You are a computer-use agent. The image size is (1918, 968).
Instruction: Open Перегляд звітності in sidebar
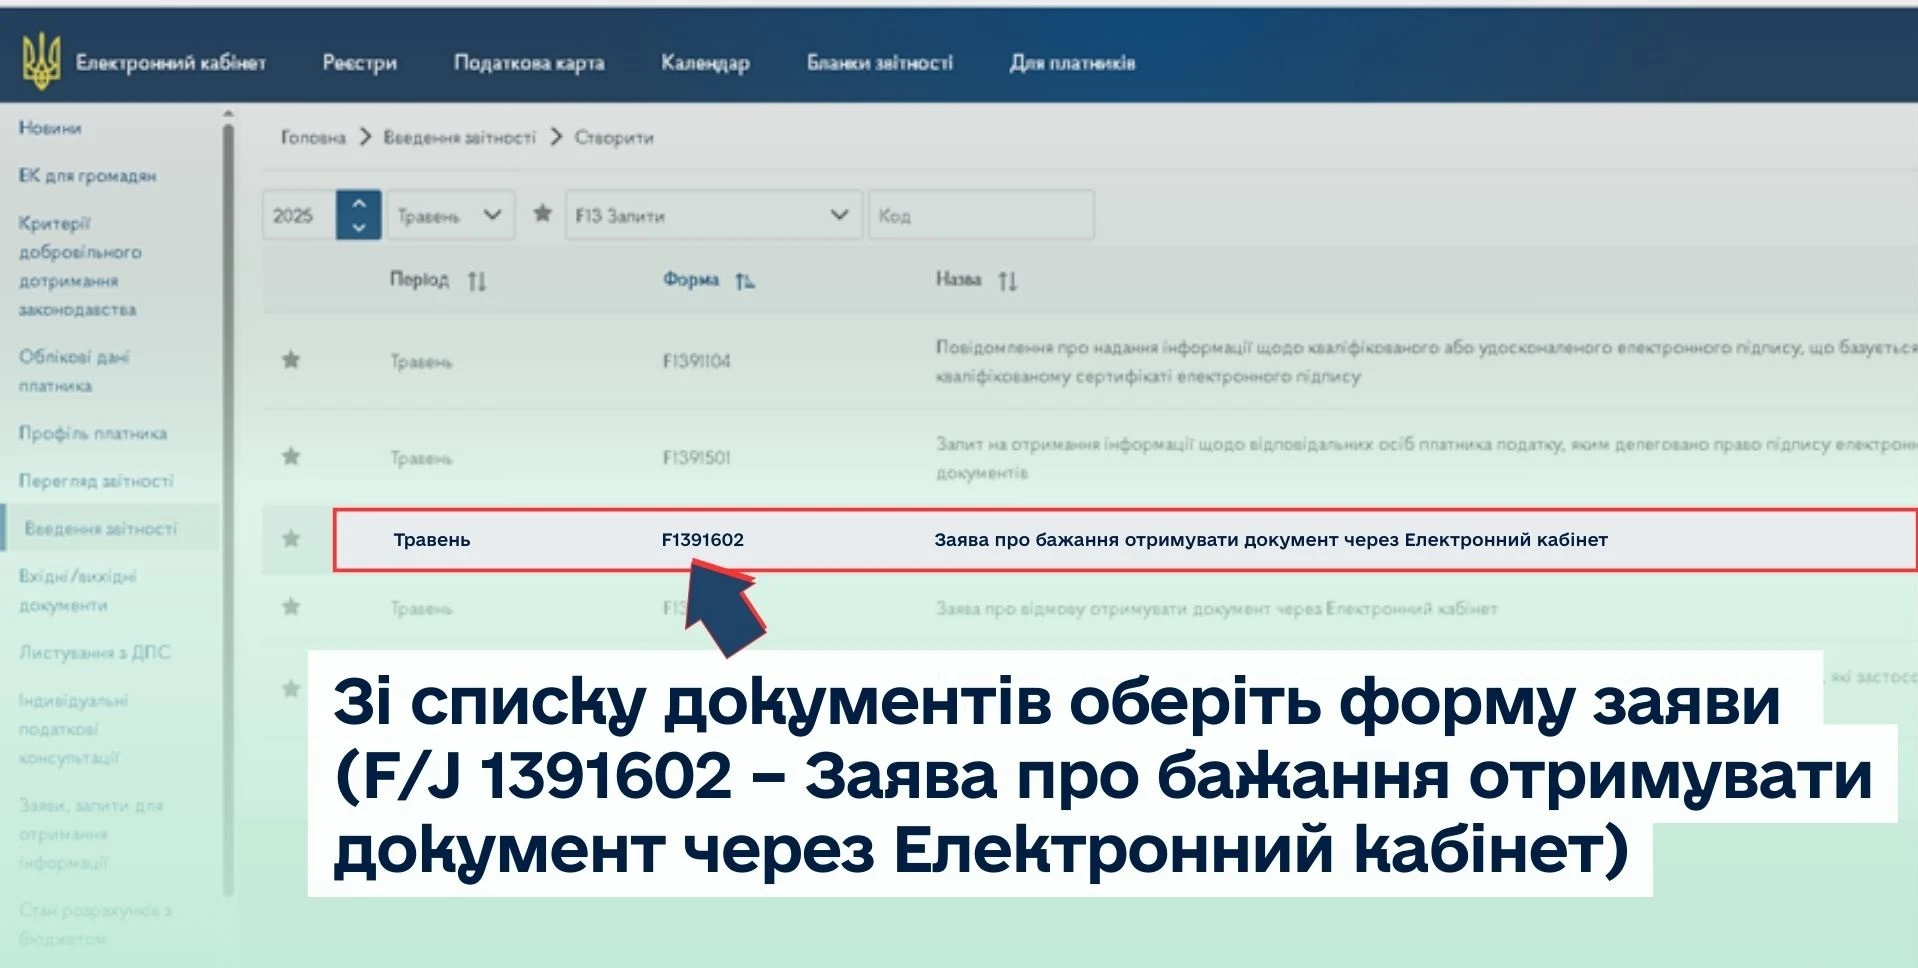(x=96, y=481)
